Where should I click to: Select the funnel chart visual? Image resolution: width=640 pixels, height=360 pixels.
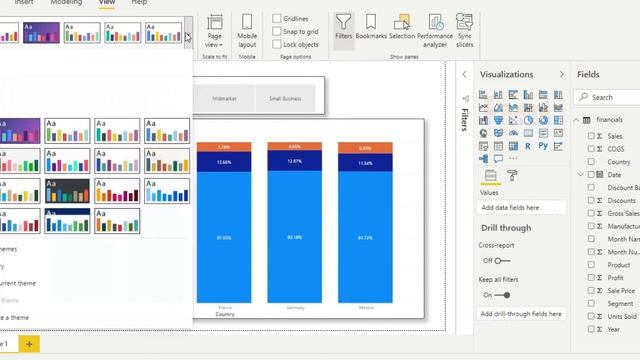(498, 120)
